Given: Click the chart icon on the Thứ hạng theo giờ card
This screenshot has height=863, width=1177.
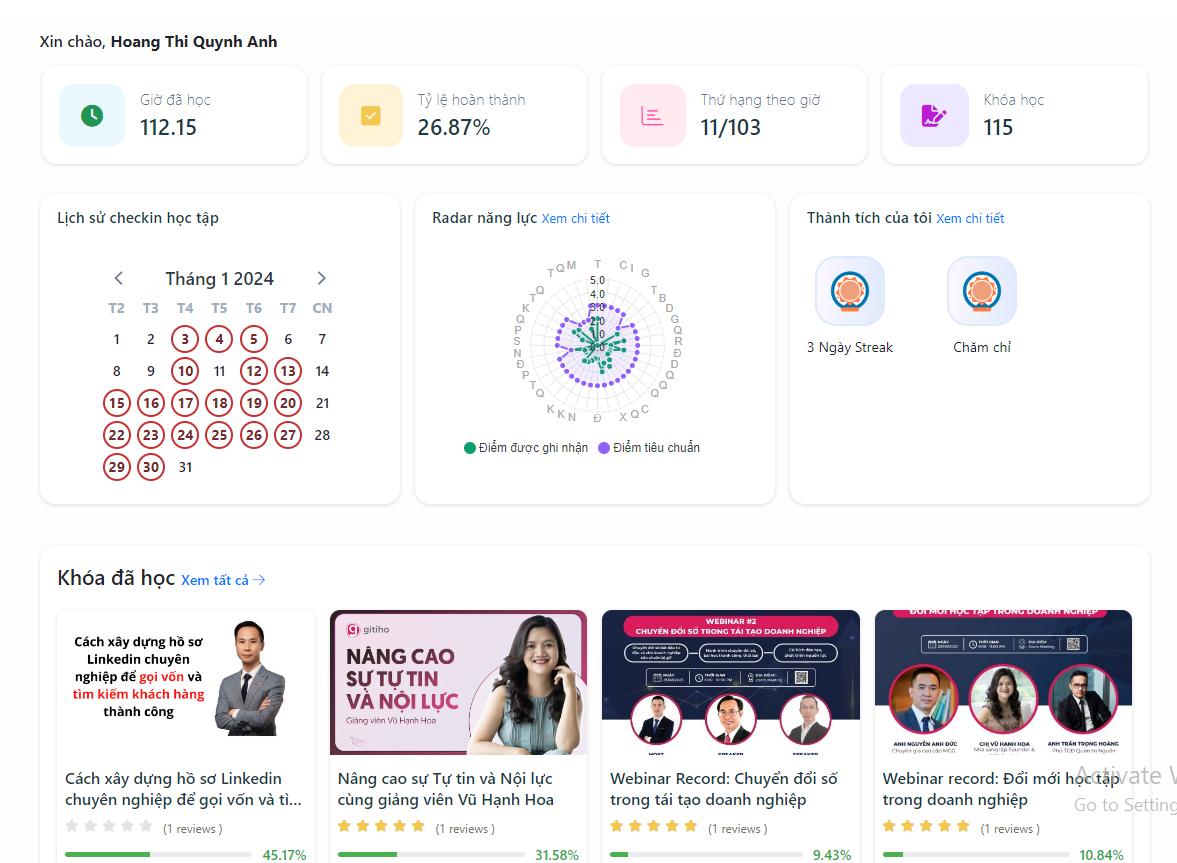Looking at the screenshot, I should 650,115.
